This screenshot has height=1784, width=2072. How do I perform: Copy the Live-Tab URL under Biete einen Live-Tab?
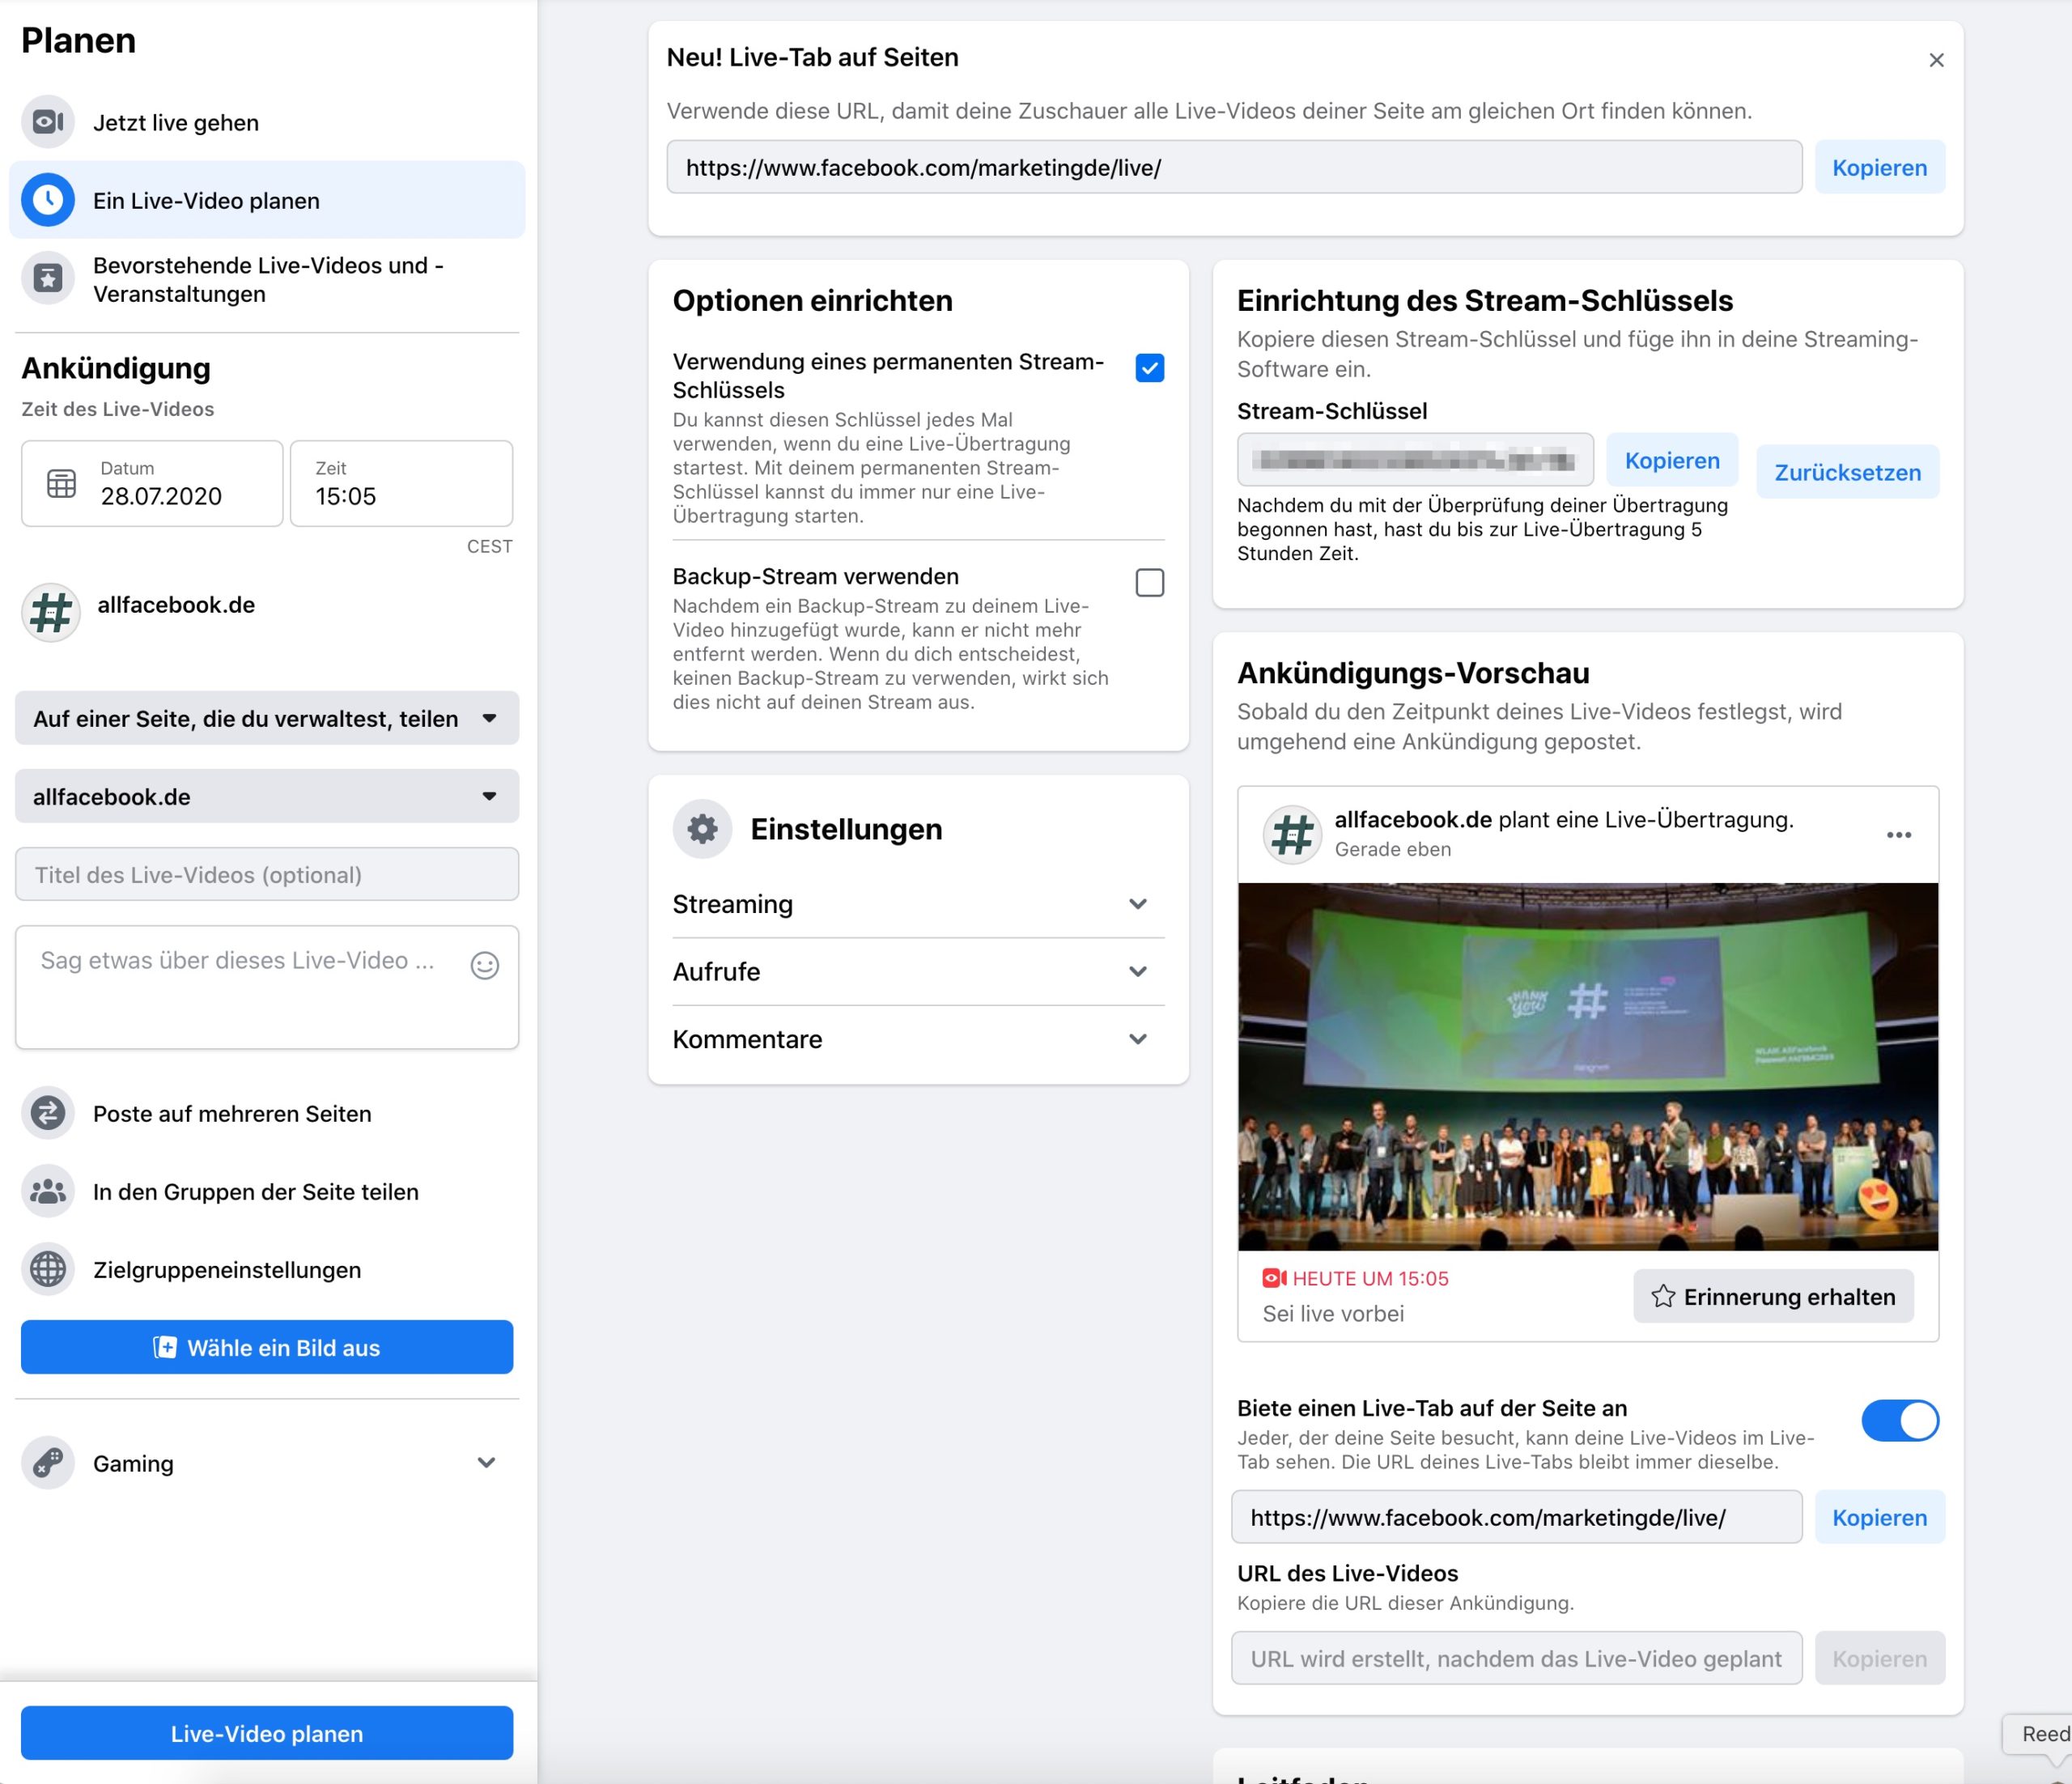pos(1879,1517)
